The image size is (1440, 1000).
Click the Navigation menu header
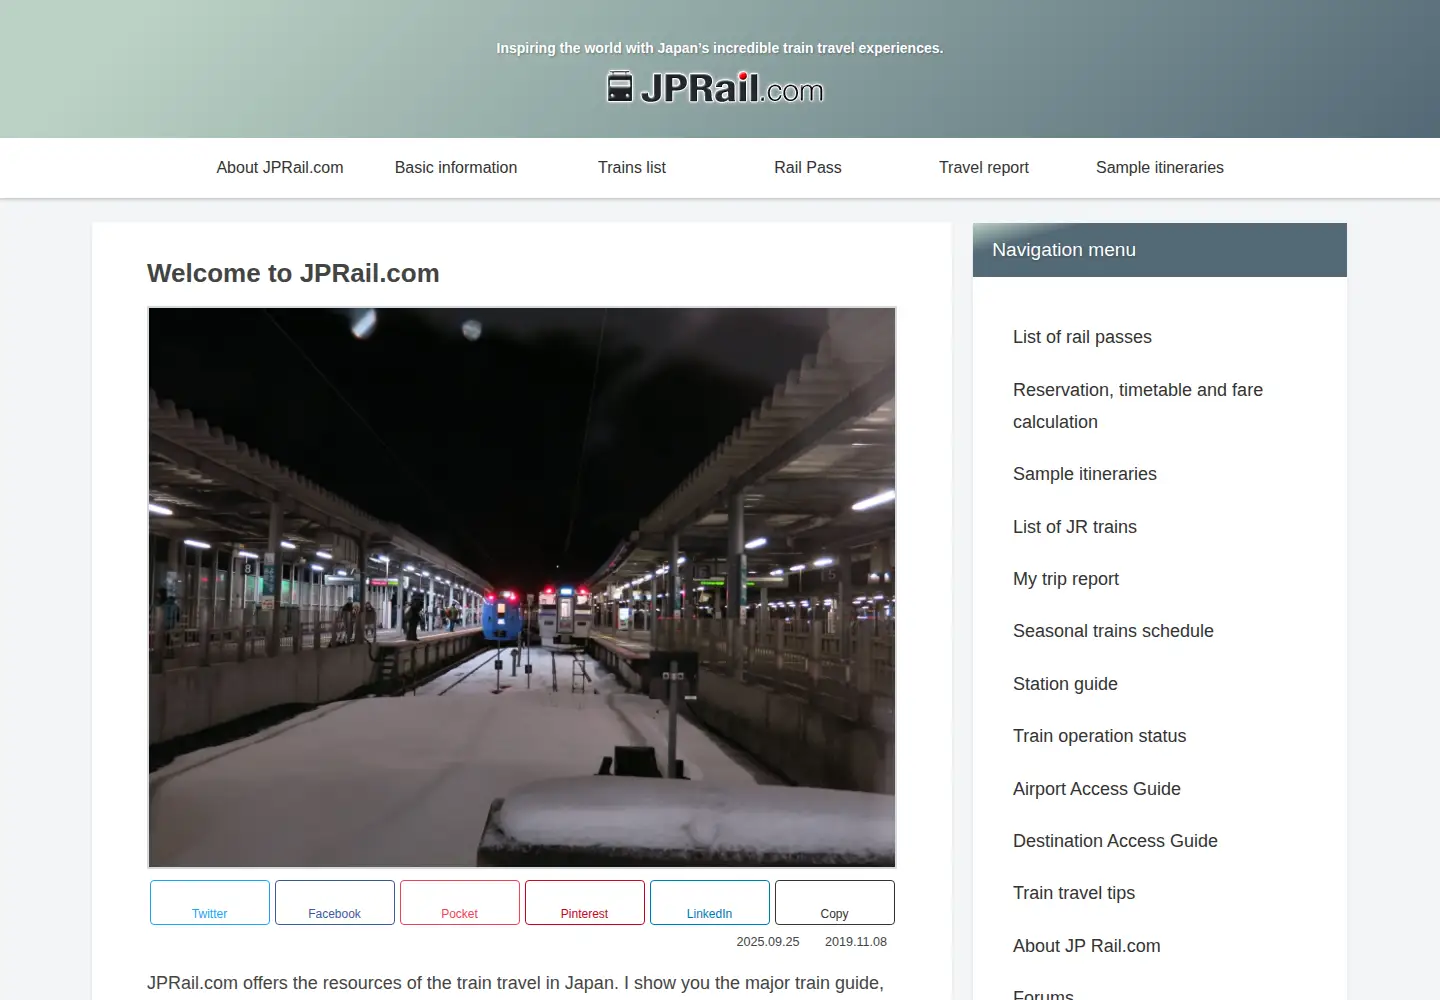(x=1160, y=250)
